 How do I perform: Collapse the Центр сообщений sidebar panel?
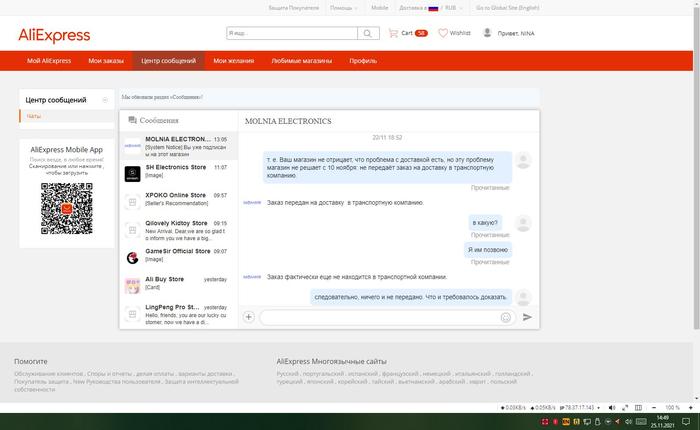point(105,100)
